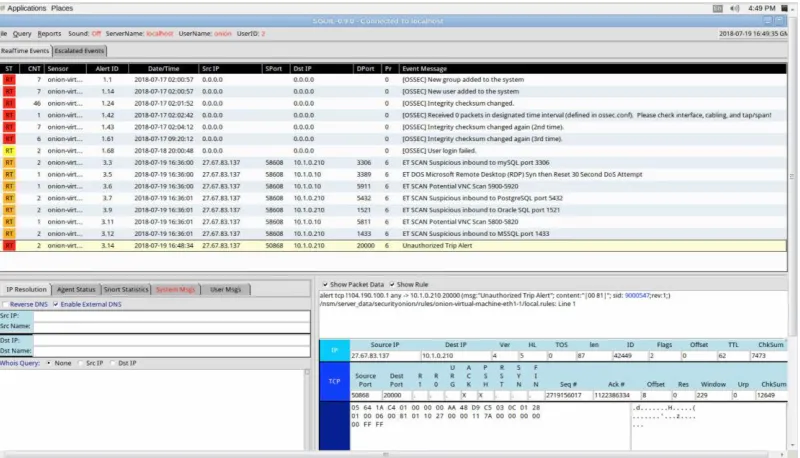Click RT status of Received 0 packets row
This screenshot has height=458, width=800.
[x=9, y=115]
